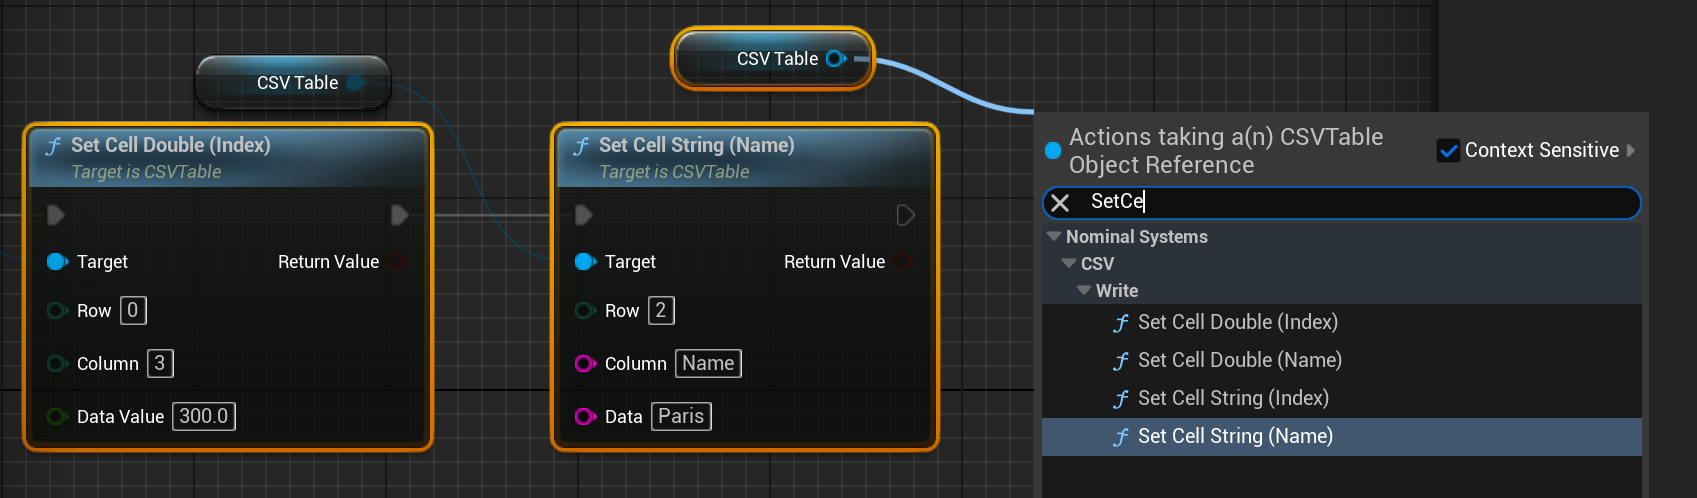Click the clear X icon in search box
Screen dimensions: 1697x498
click(x=1060, y=203)
